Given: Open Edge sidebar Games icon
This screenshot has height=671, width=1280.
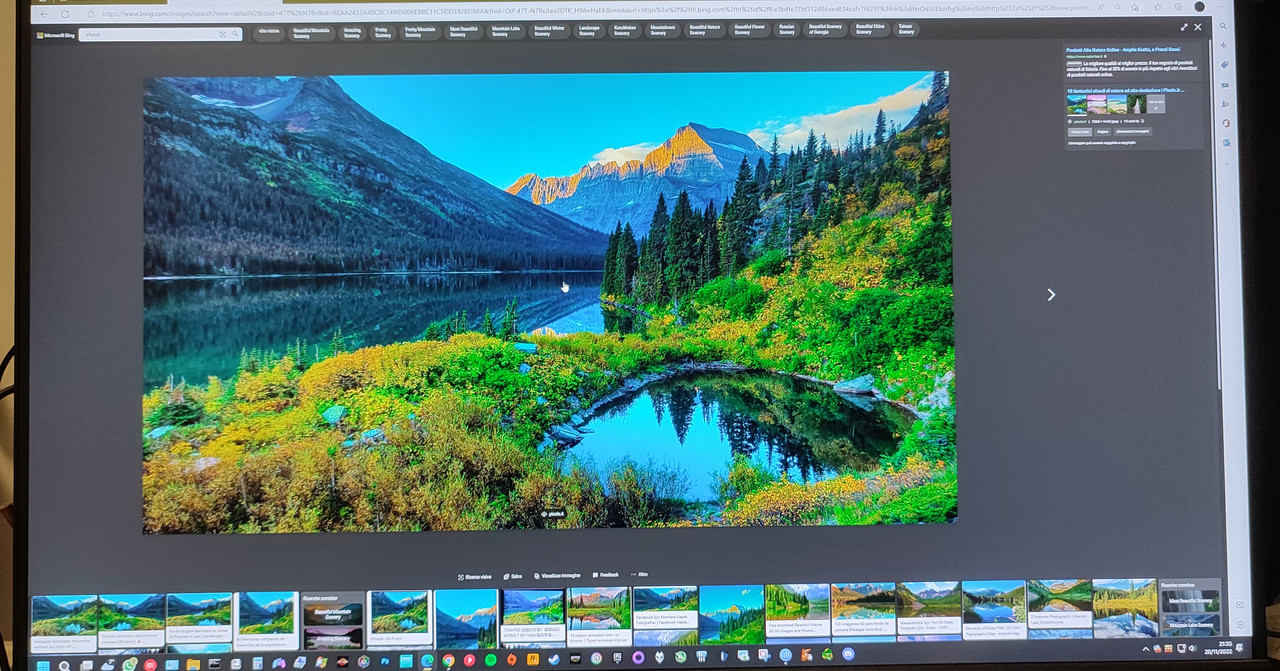Looking at the screenshot, I should coord(1225,103).
